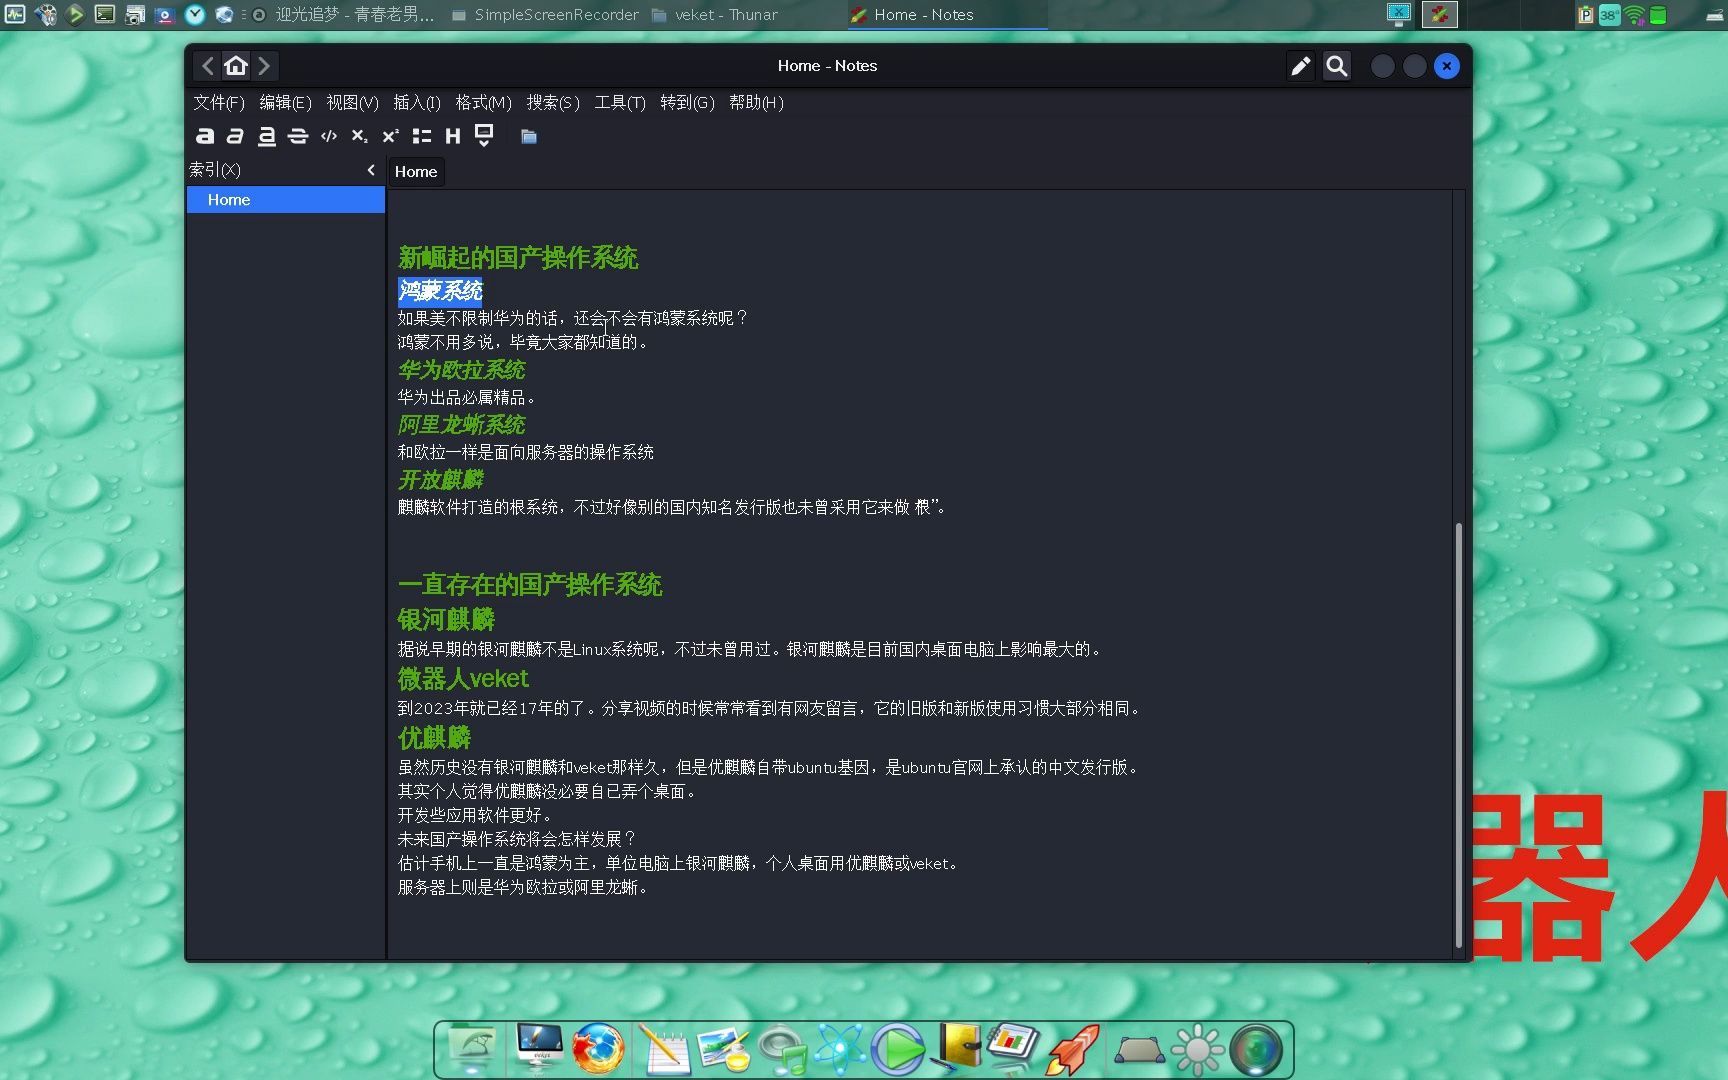Click heading 银河麒麟
Screen dimensions: 1728x1080
446,620
